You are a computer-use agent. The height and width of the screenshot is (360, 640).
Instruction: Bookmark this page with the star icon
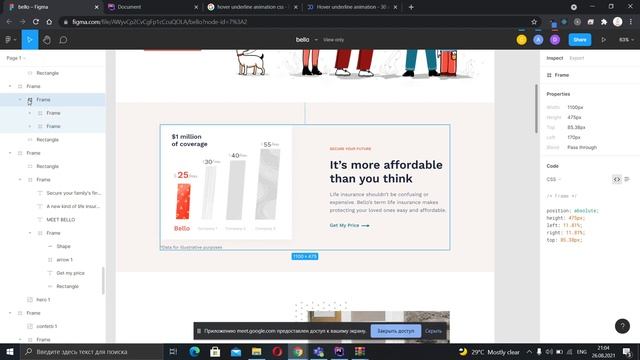pyautogui.click(x=534, y=22)
